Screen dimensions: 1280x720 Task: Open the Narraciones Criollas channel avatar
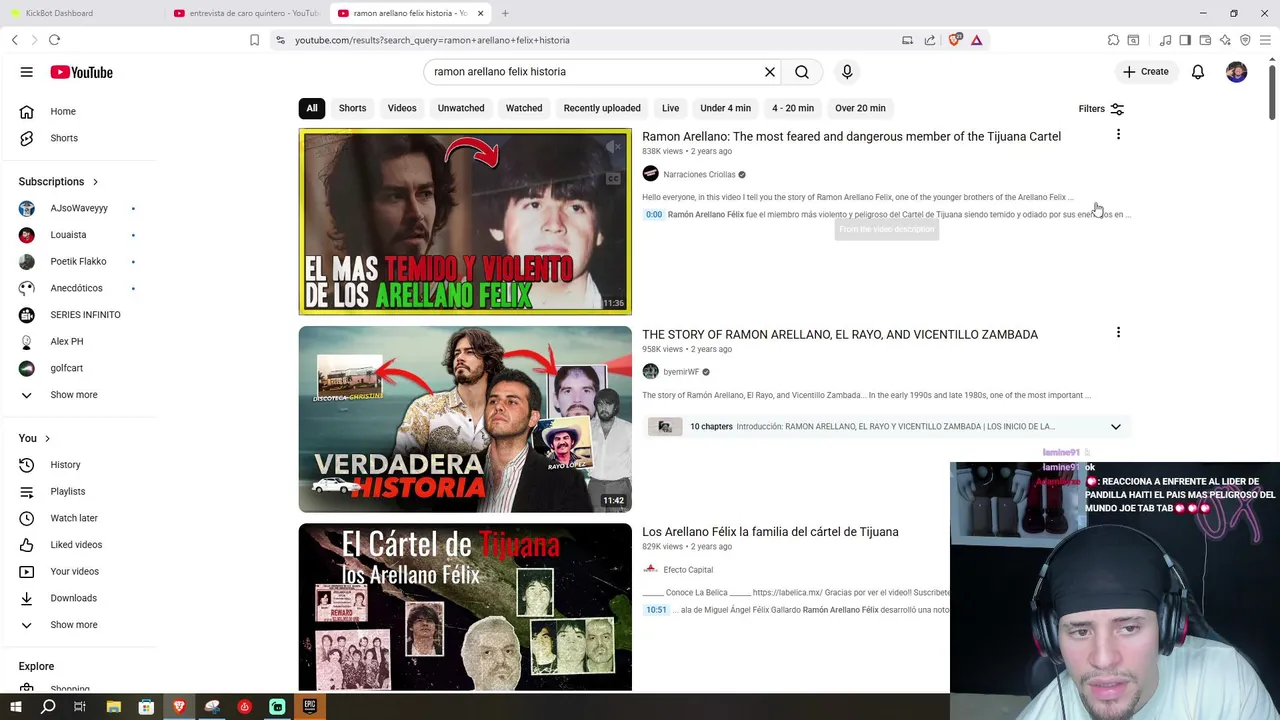click(x=650, y=174)
